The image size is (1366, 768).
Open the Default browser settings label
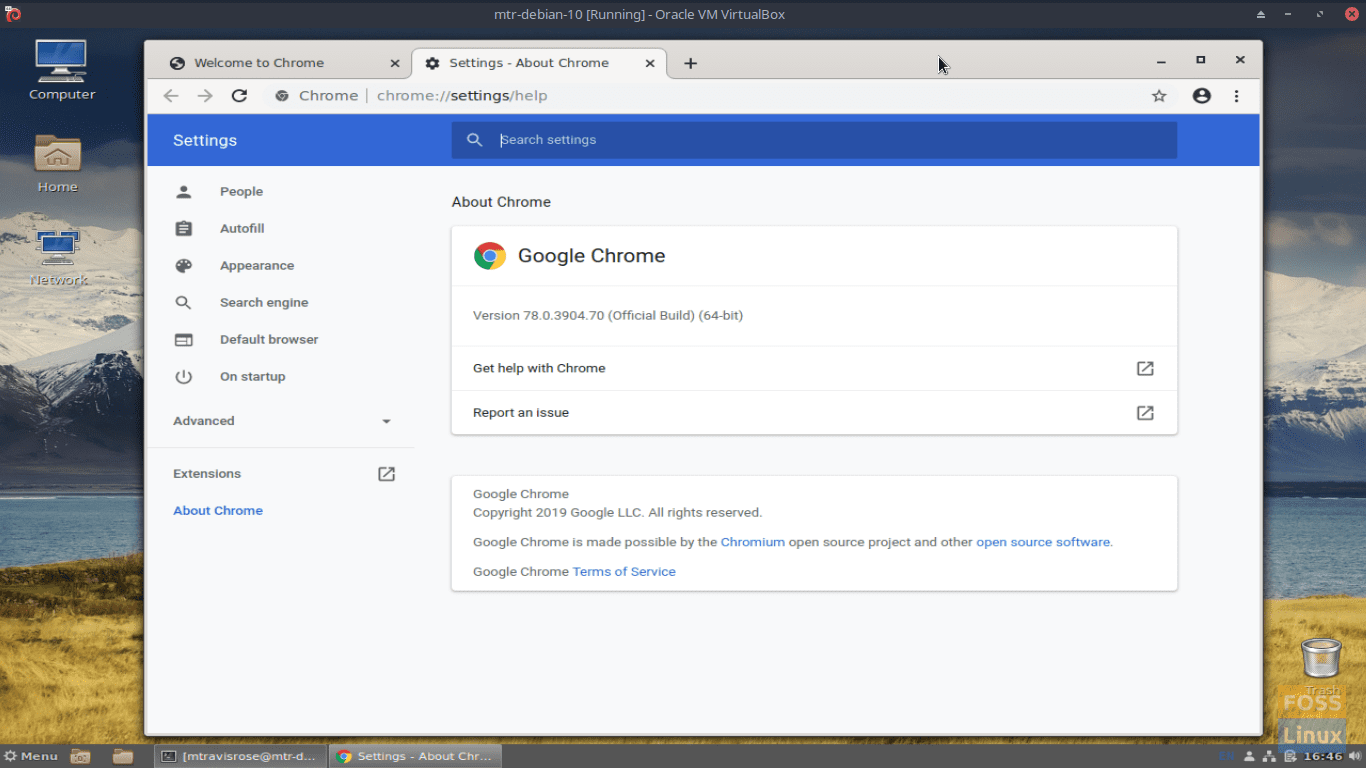point(269,340)
